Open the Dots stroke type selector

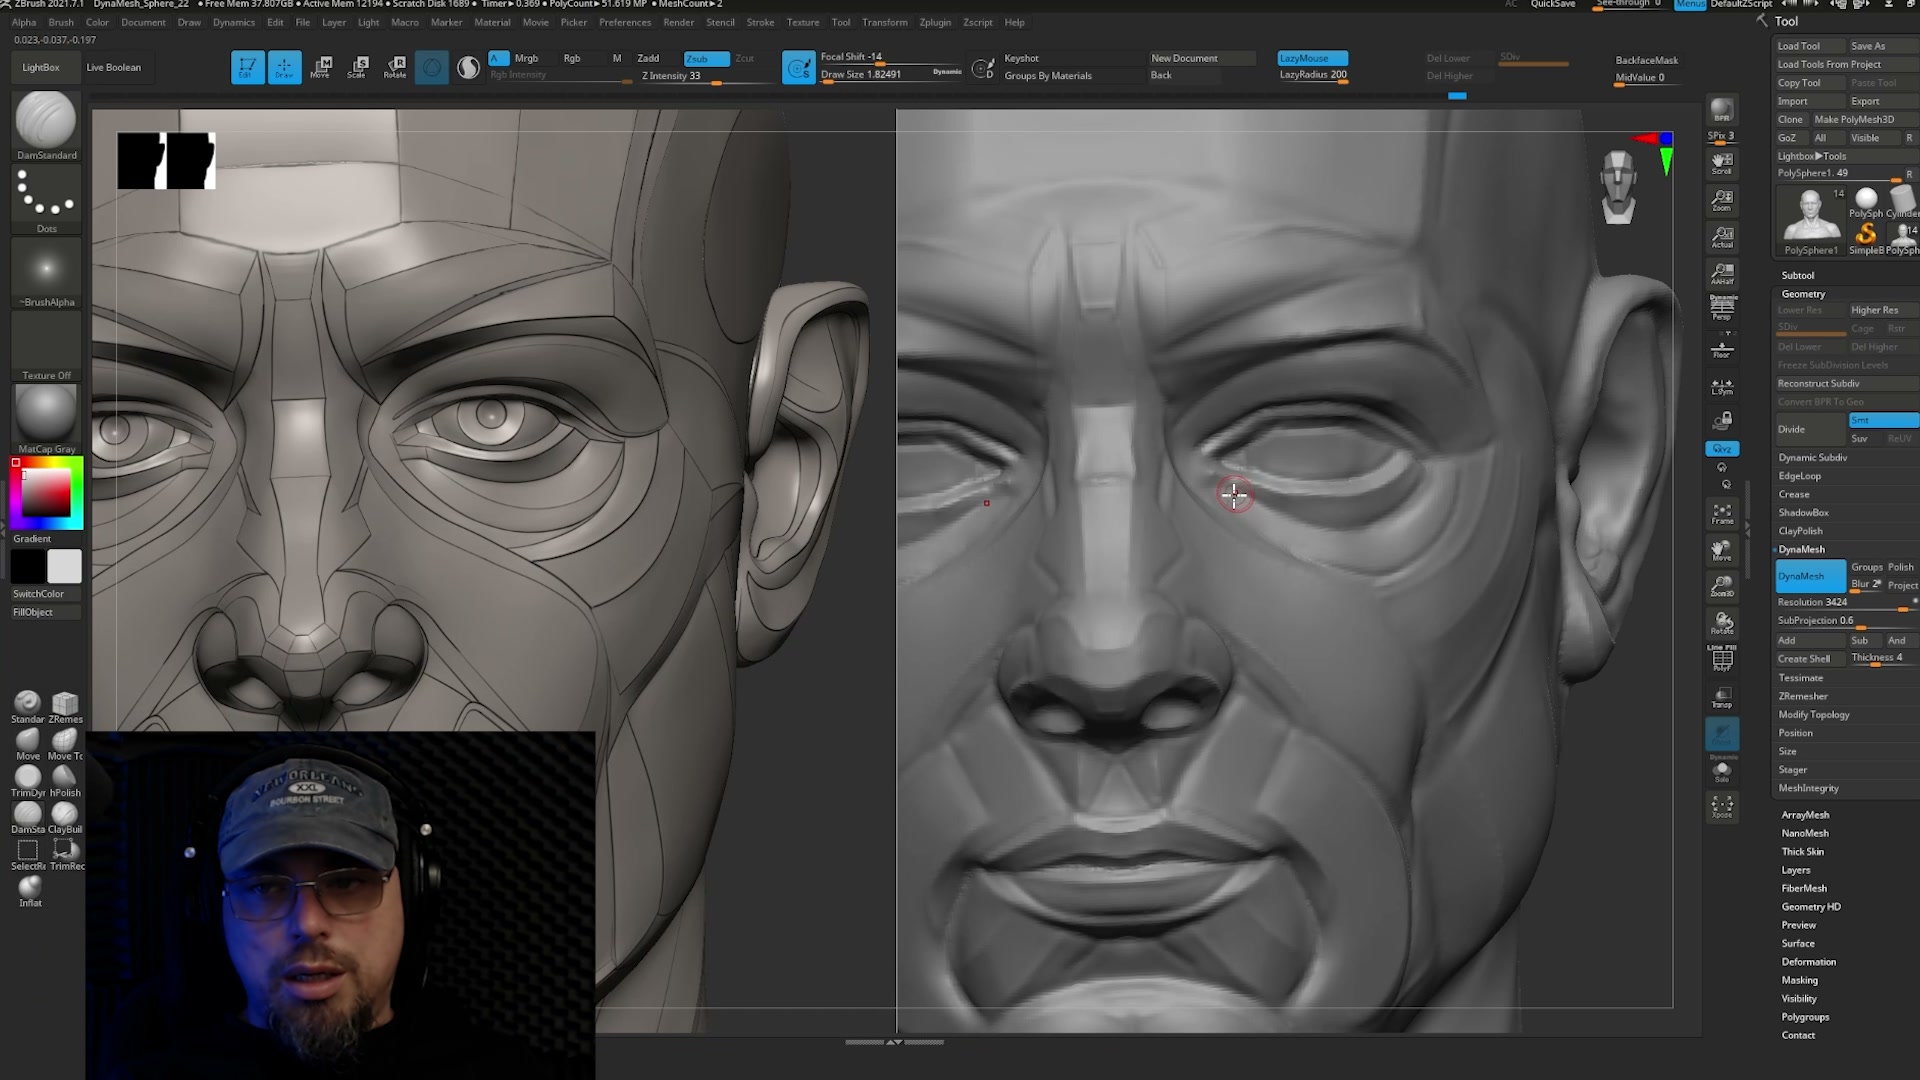coord(46,196)
